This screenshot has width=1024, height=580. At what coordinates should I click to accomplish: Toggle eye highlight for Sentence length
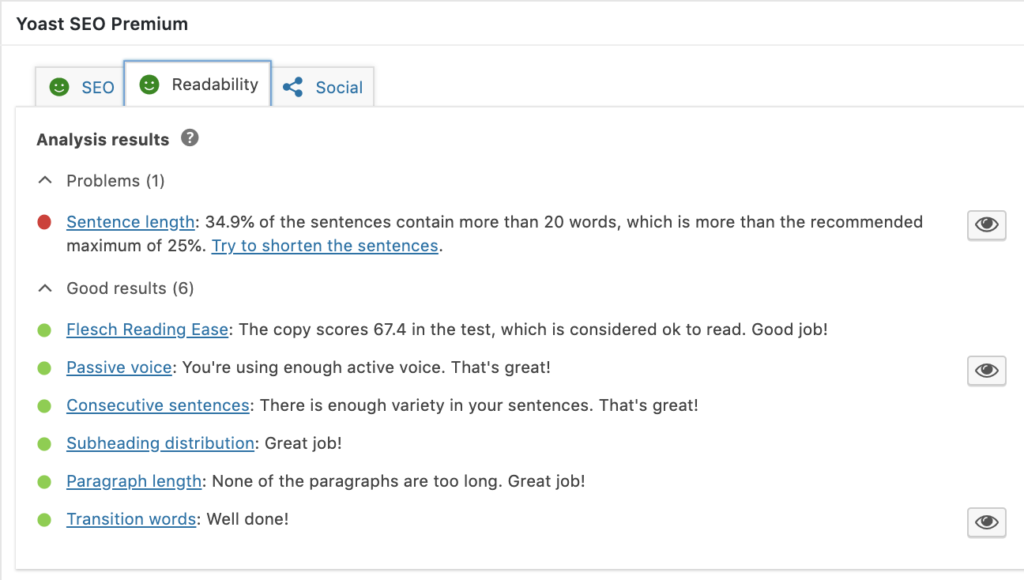986,225
